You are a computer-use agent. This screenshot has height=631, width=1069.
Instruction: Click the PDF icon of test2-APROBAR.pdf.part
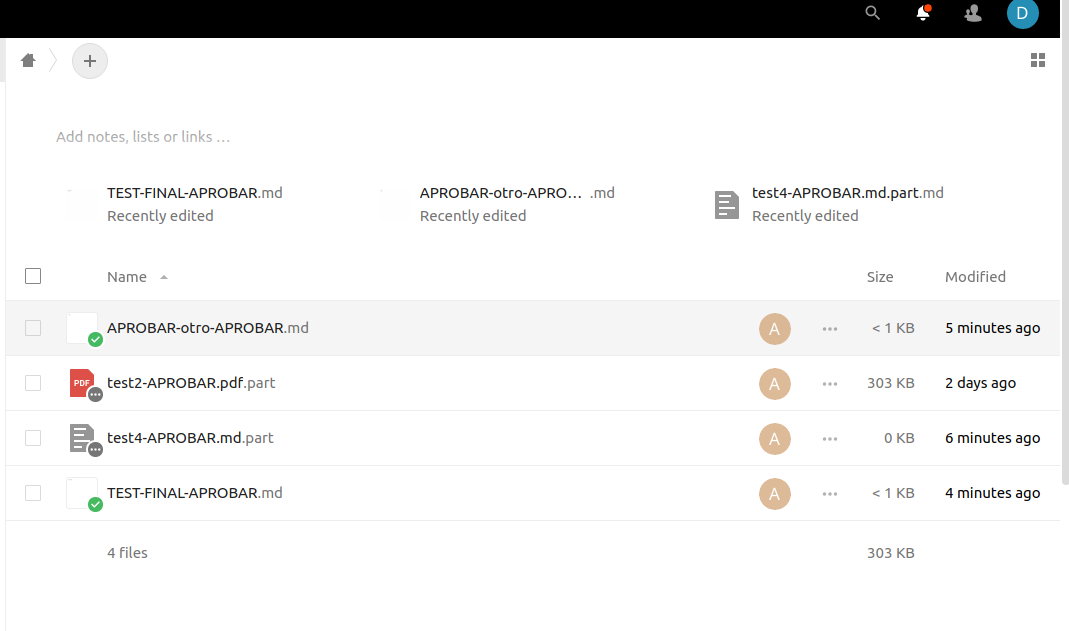83,383
